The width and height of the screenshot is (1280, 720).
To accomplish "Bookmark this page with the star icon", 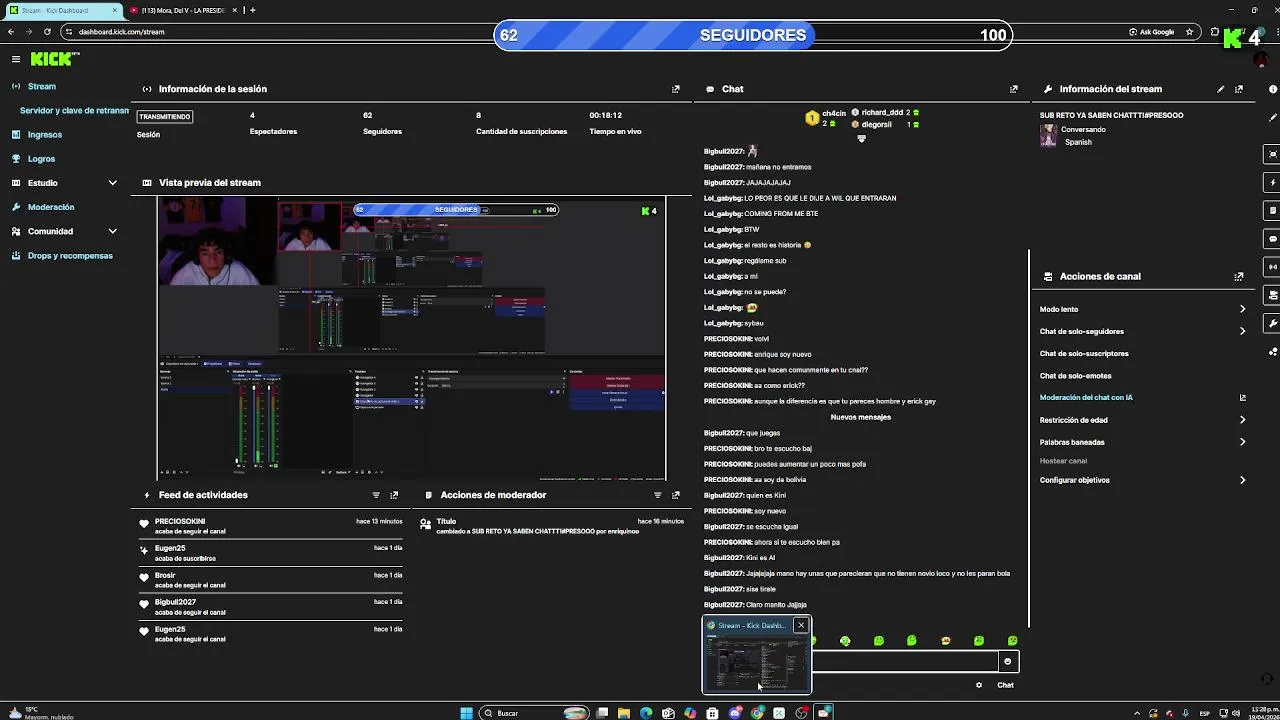I will [x=1189, y=32].
